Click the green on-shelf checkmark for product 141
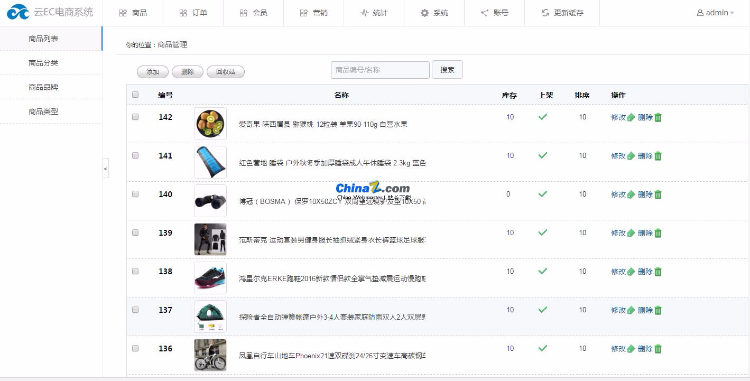Image resolution: width=750 pixels, height=381 pixels. [542, 155]
